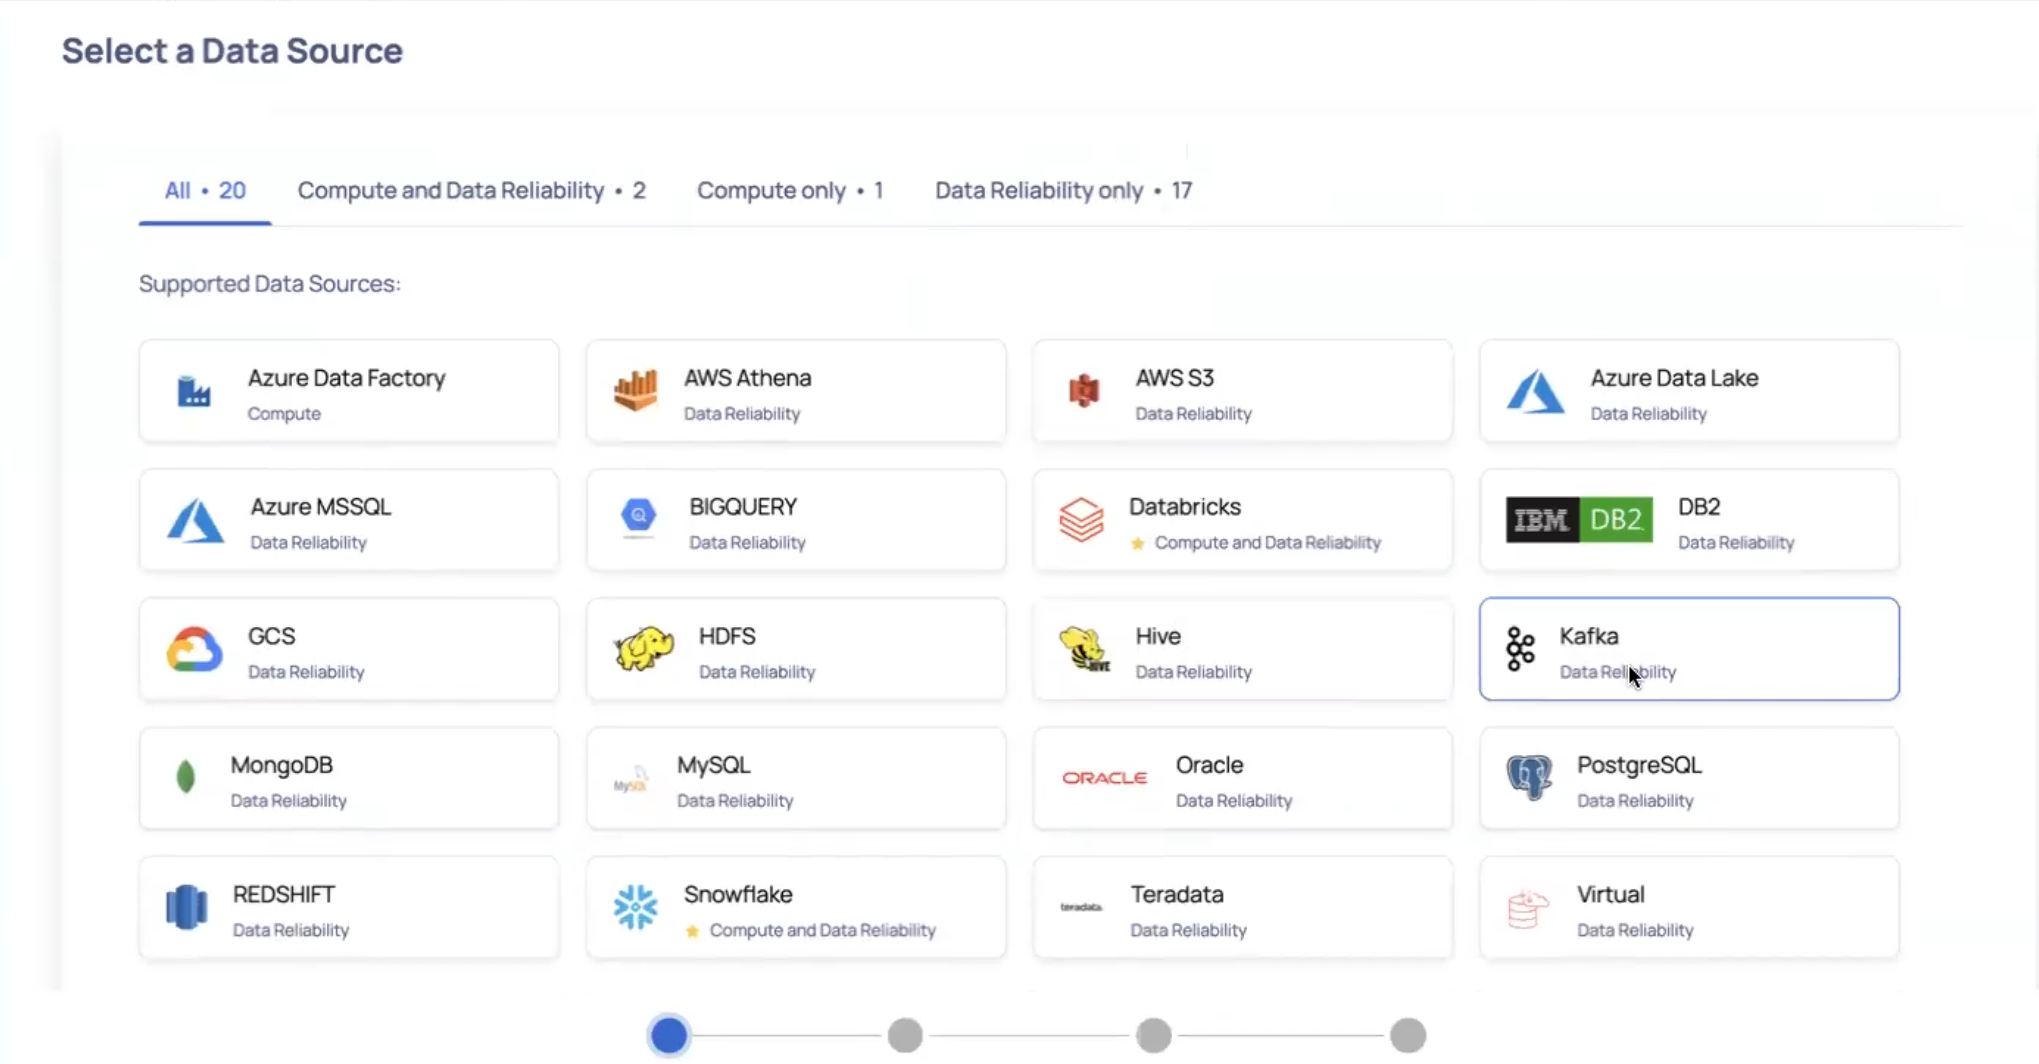The width and height of the screenshot is (2039, 1064).
Task: Pick the Hive name
Action: [x=1158, y=636]
